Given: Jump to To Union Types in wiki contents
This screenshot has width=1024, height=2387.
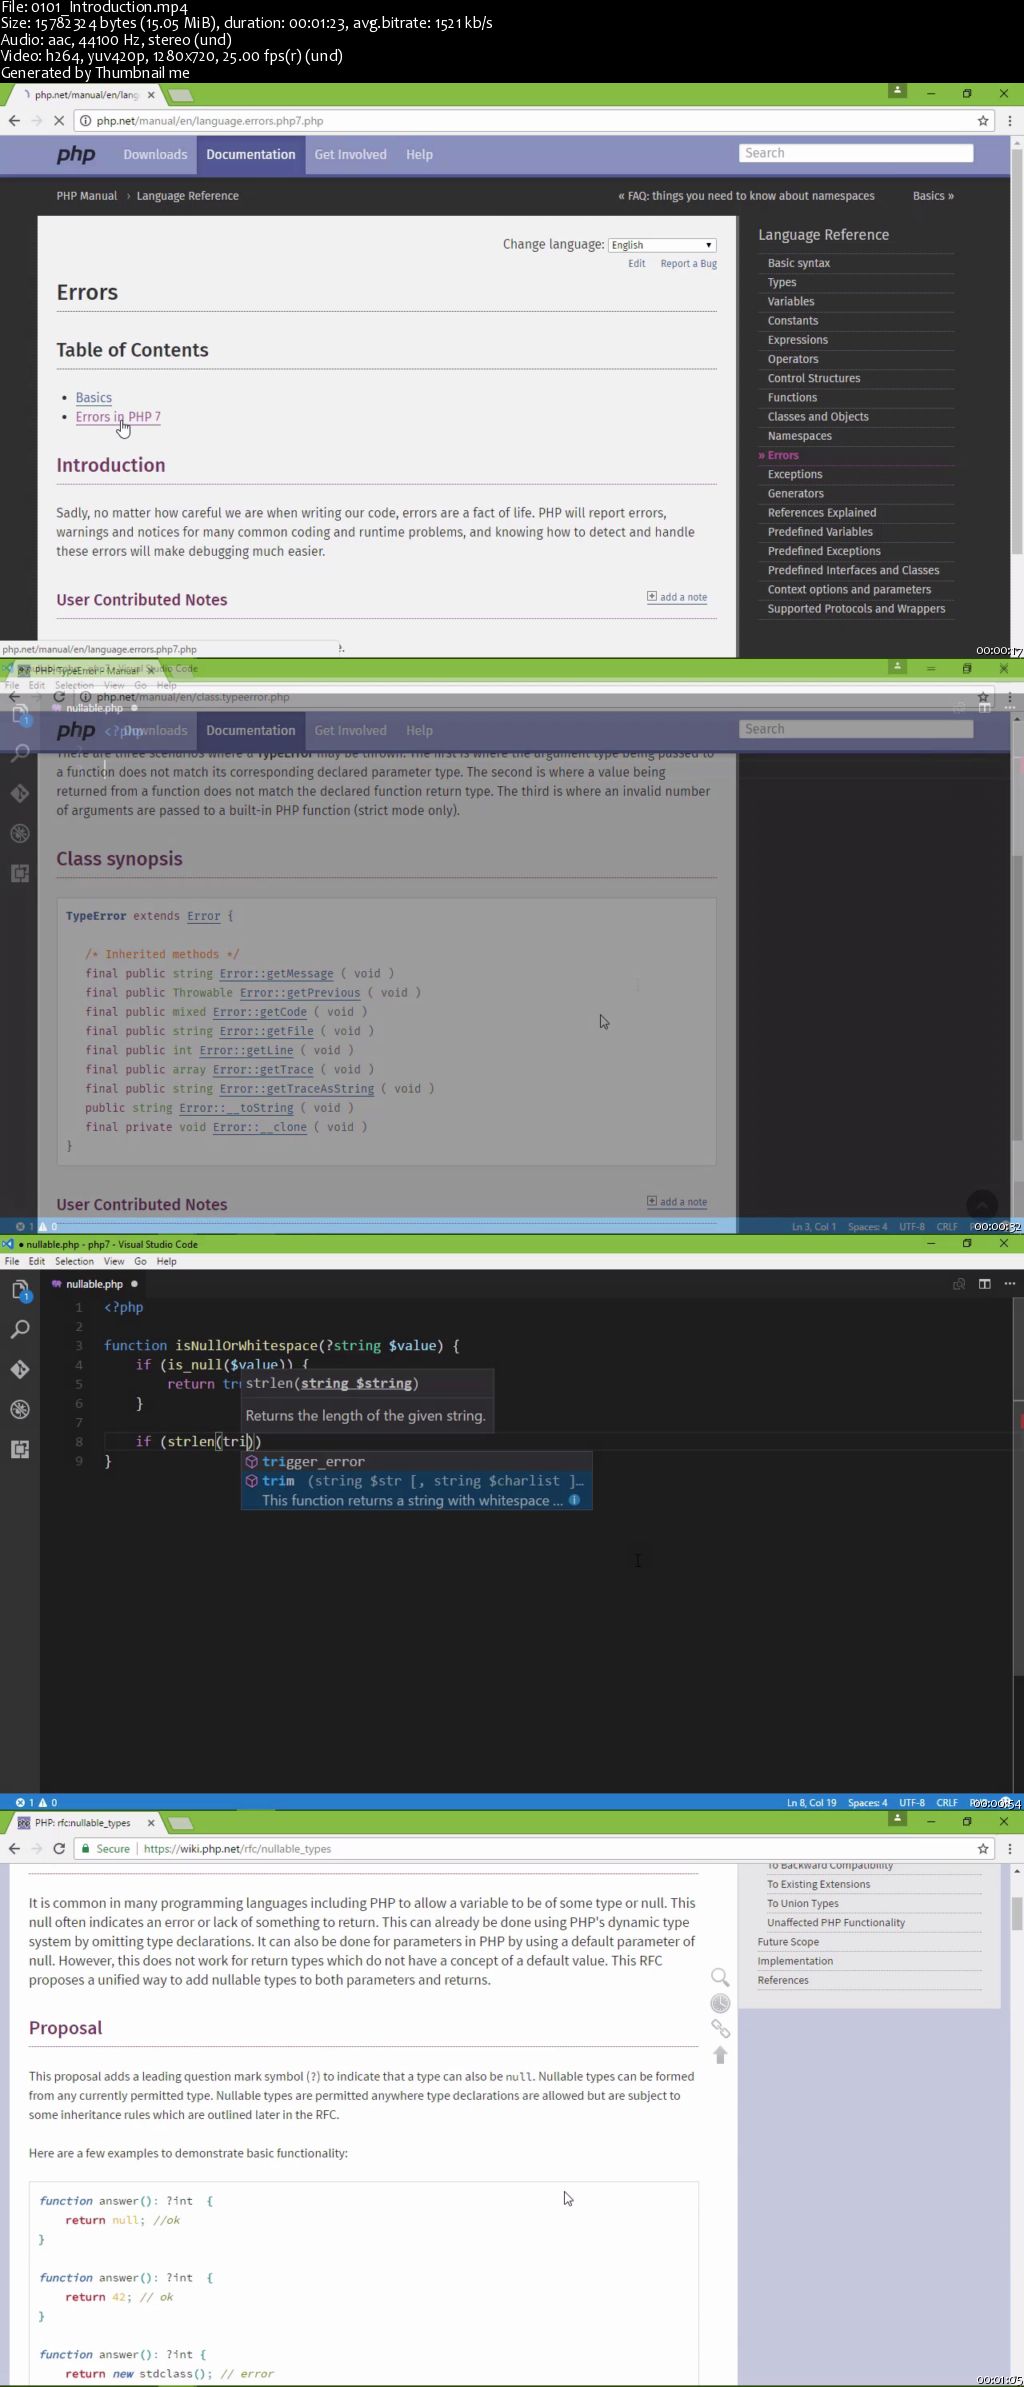Looking at the screenshot, I should point(803,1904).
